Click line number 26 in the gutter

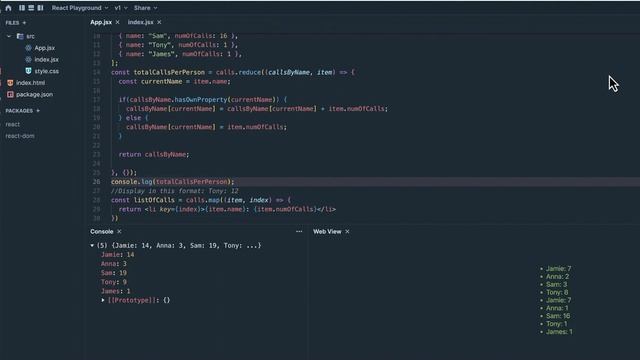click(96, 182)
